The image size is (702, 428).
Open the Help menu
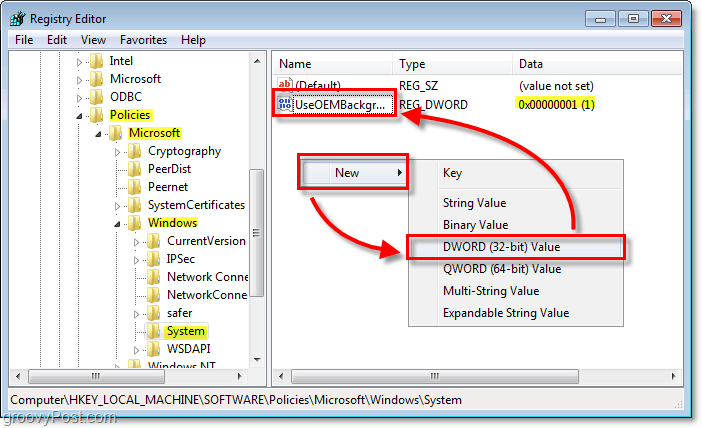tap(193, 40)
